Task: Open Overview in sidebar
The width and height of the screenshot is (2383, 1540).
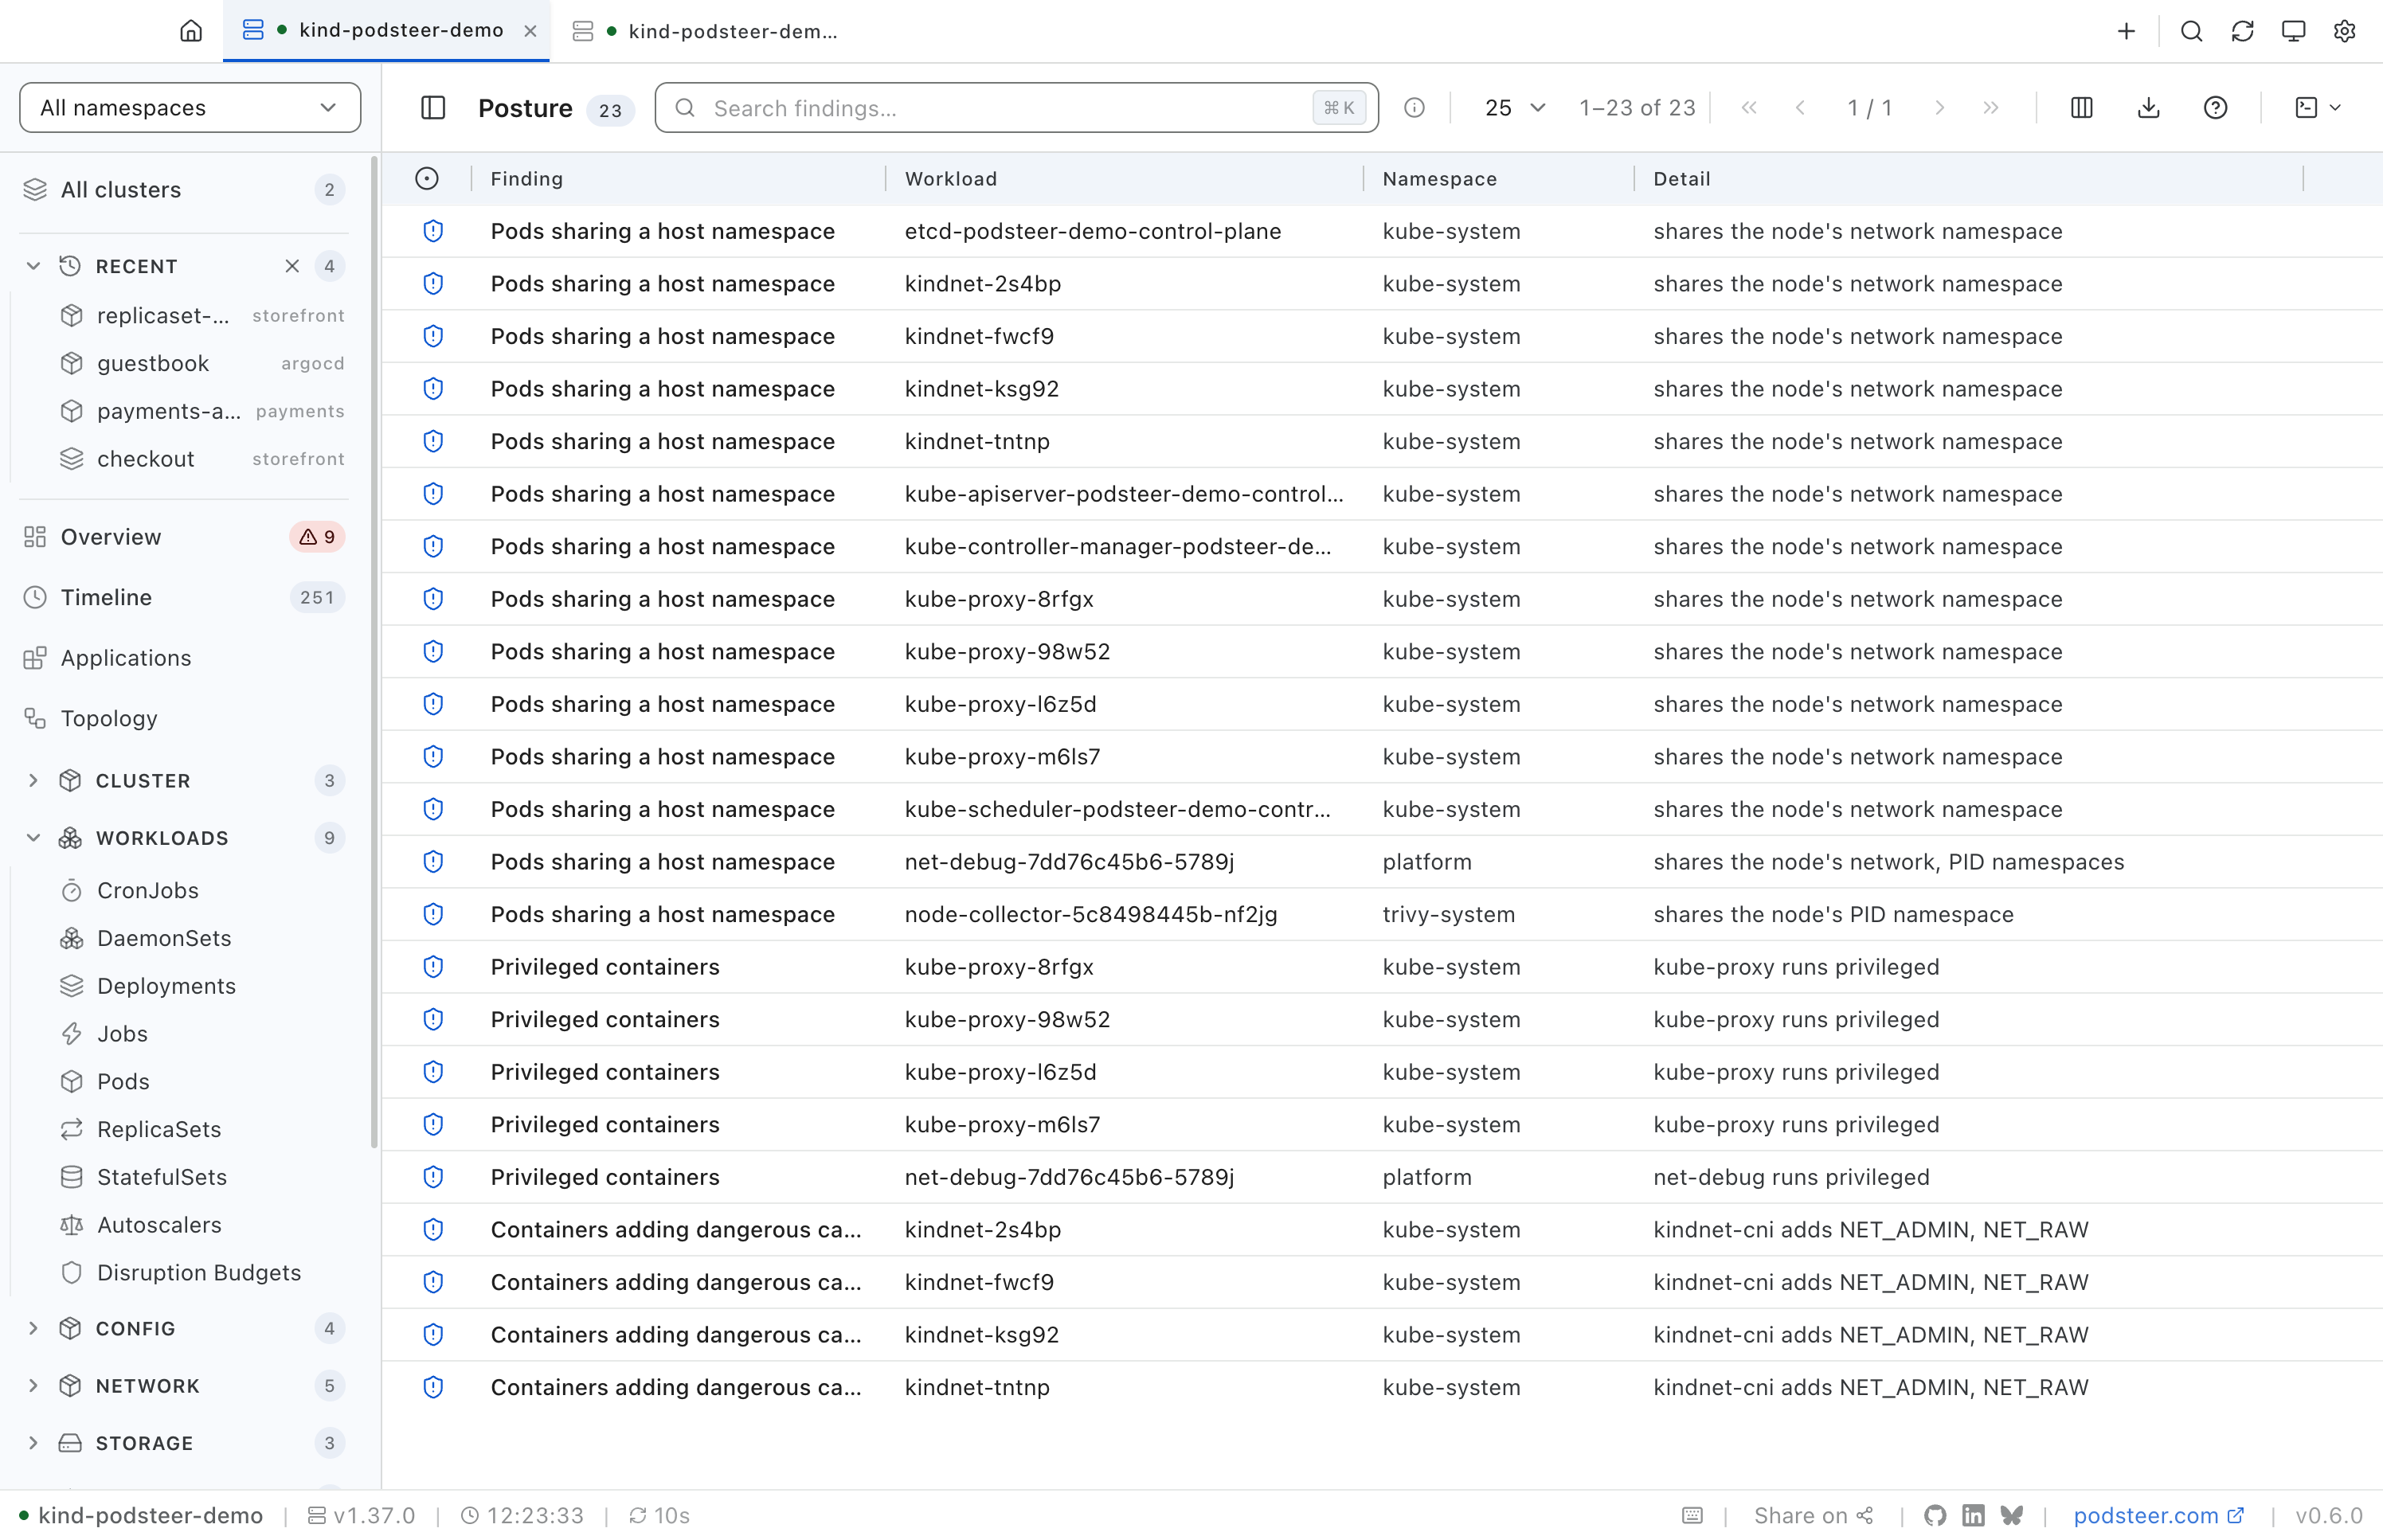Action: [184, 537]
